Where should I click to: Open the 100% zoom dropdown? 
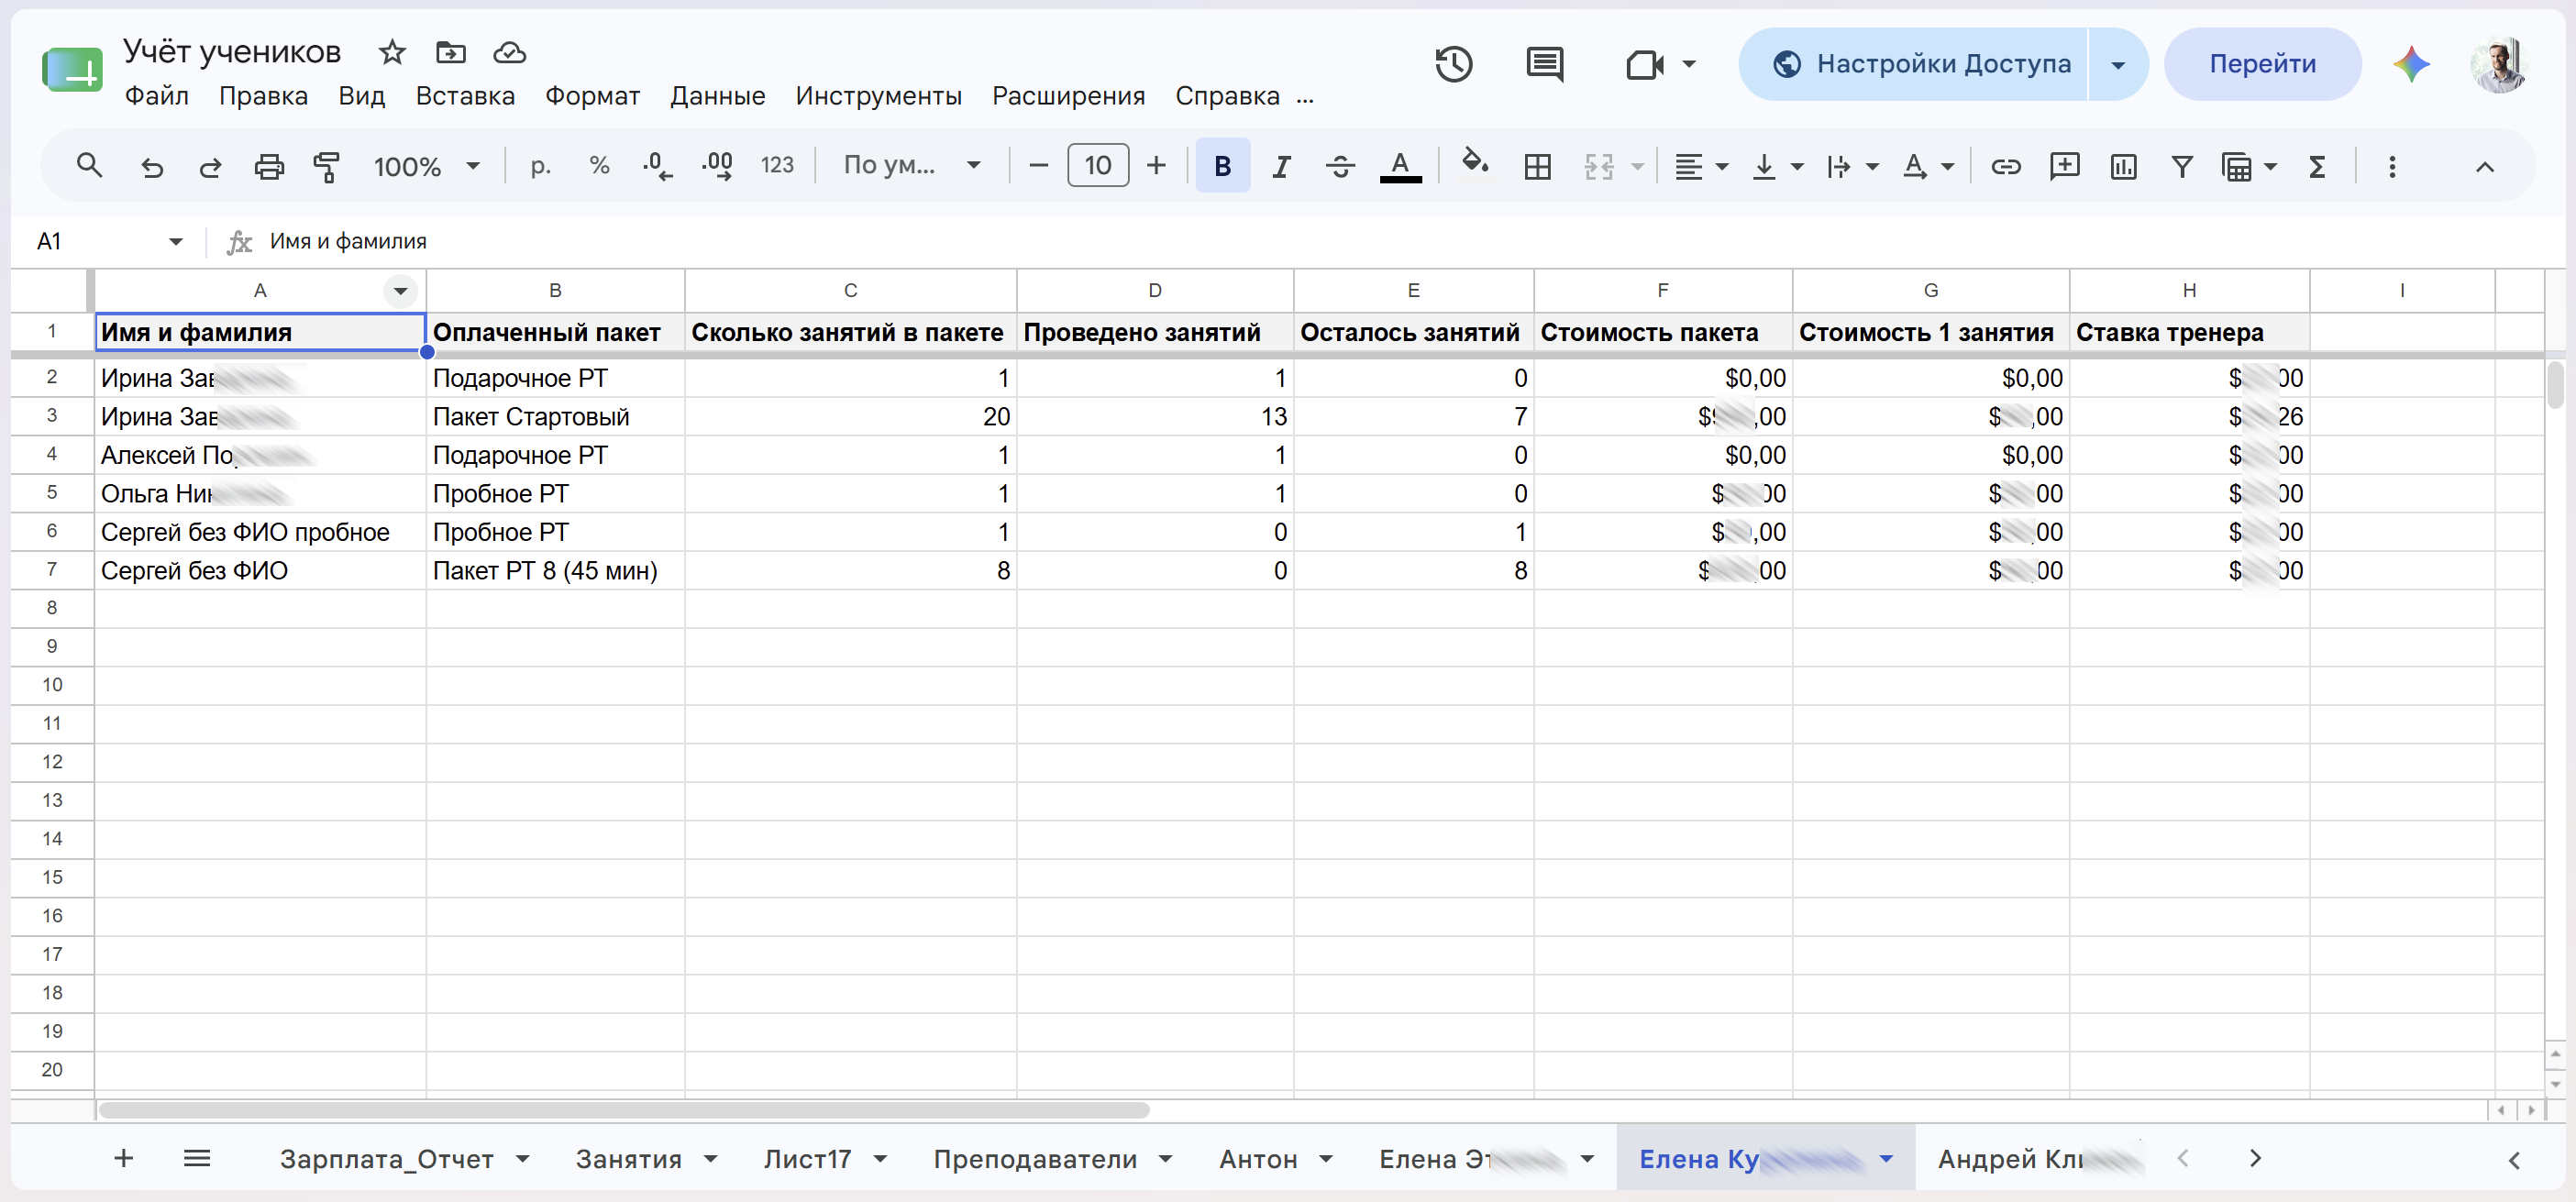click(427, 166)
